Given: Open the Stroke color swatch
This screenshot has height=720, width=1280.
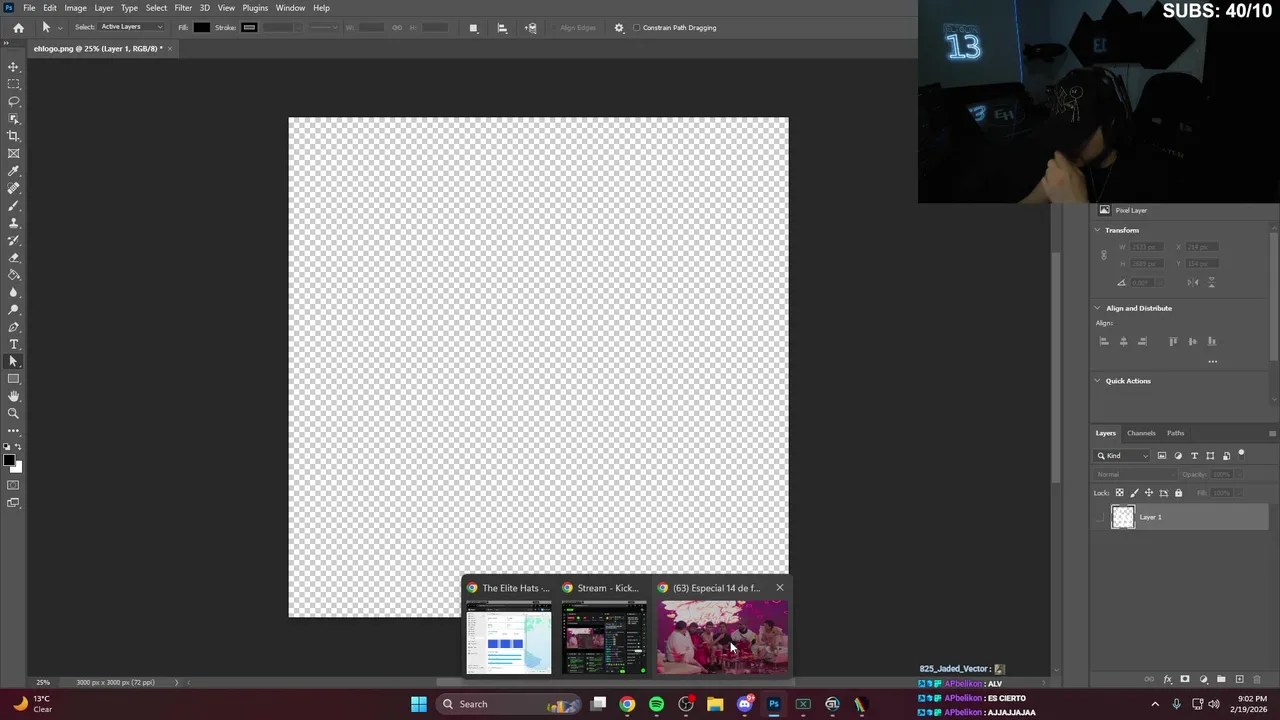Looking at the screenshot, I should (x=249, y=28).
